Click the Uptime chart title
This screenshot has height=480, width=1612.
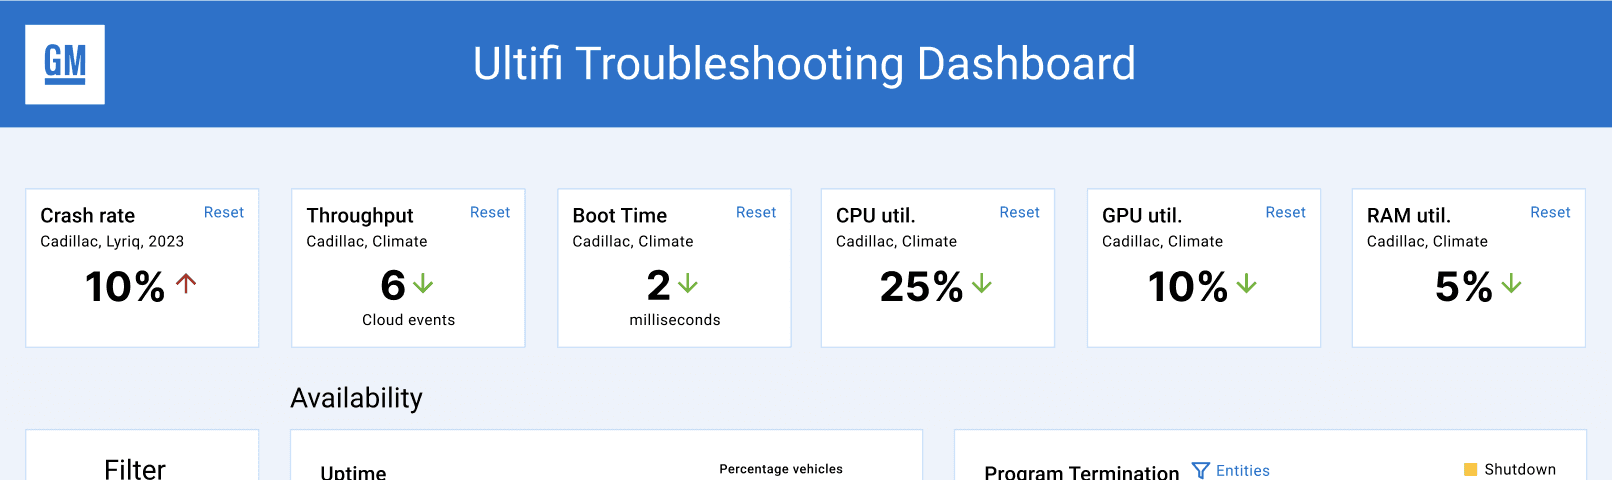pyautogui.click(x=353, y=471)
